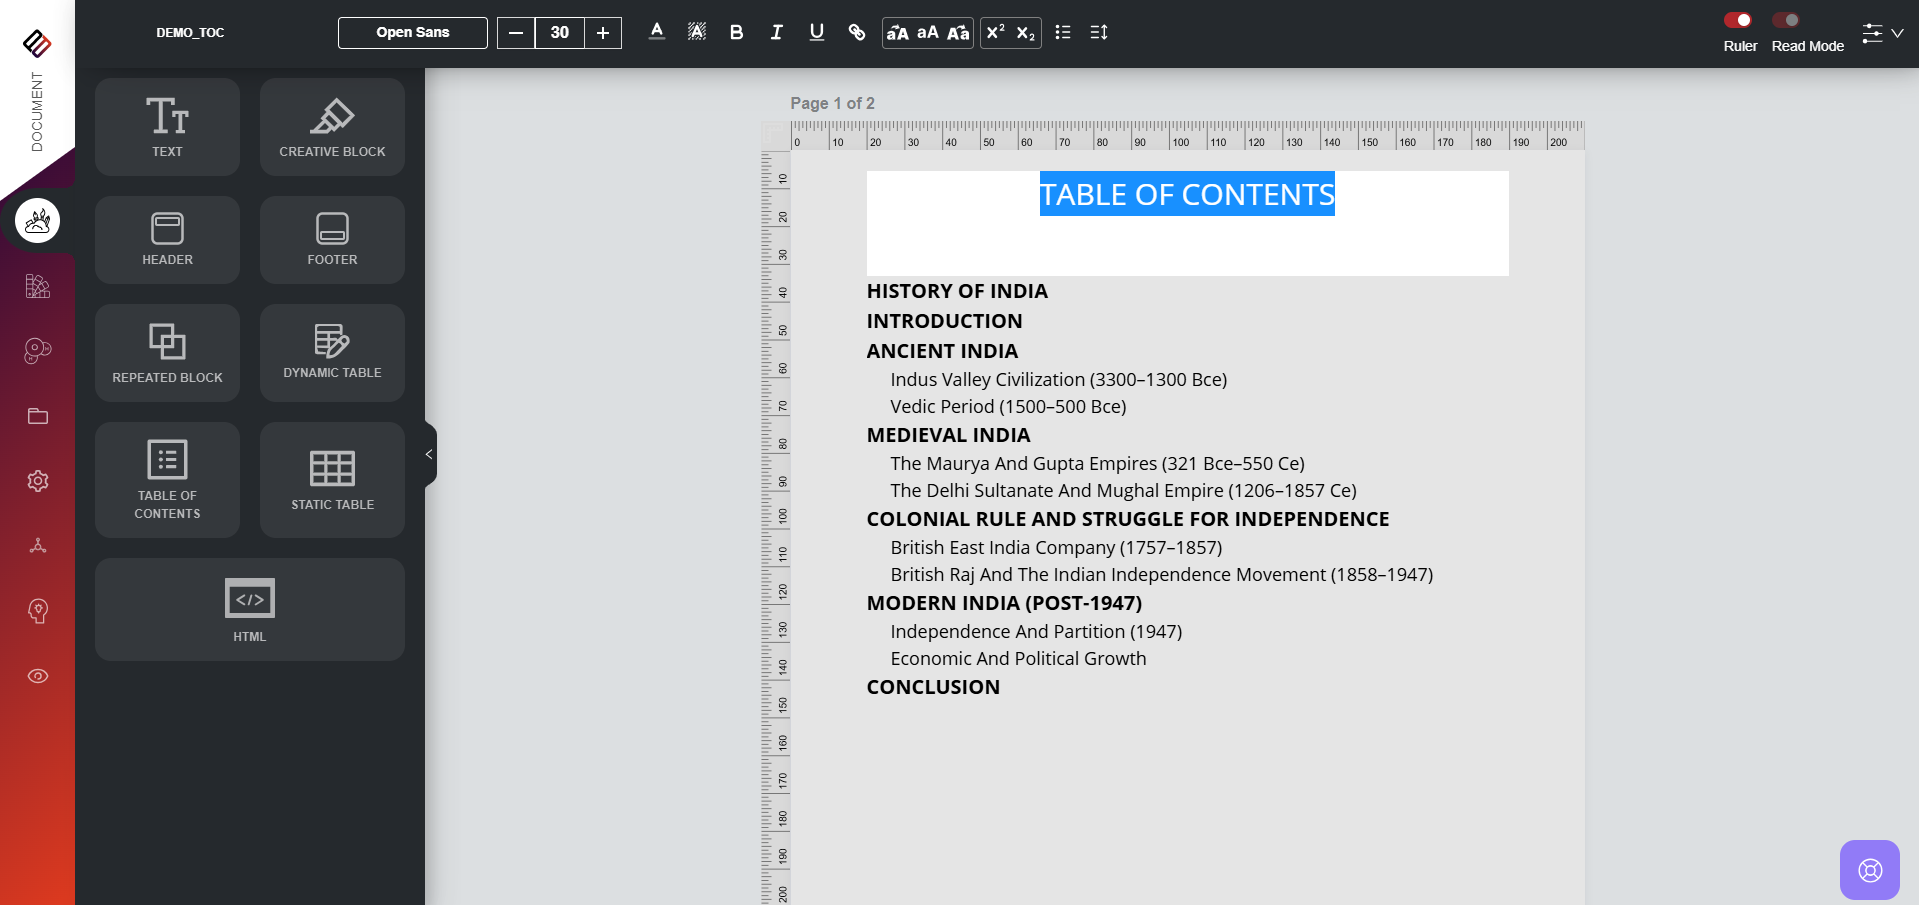Click the line spacing icon
This screenshot has height=905, width=1919.
pos(1099,32)
